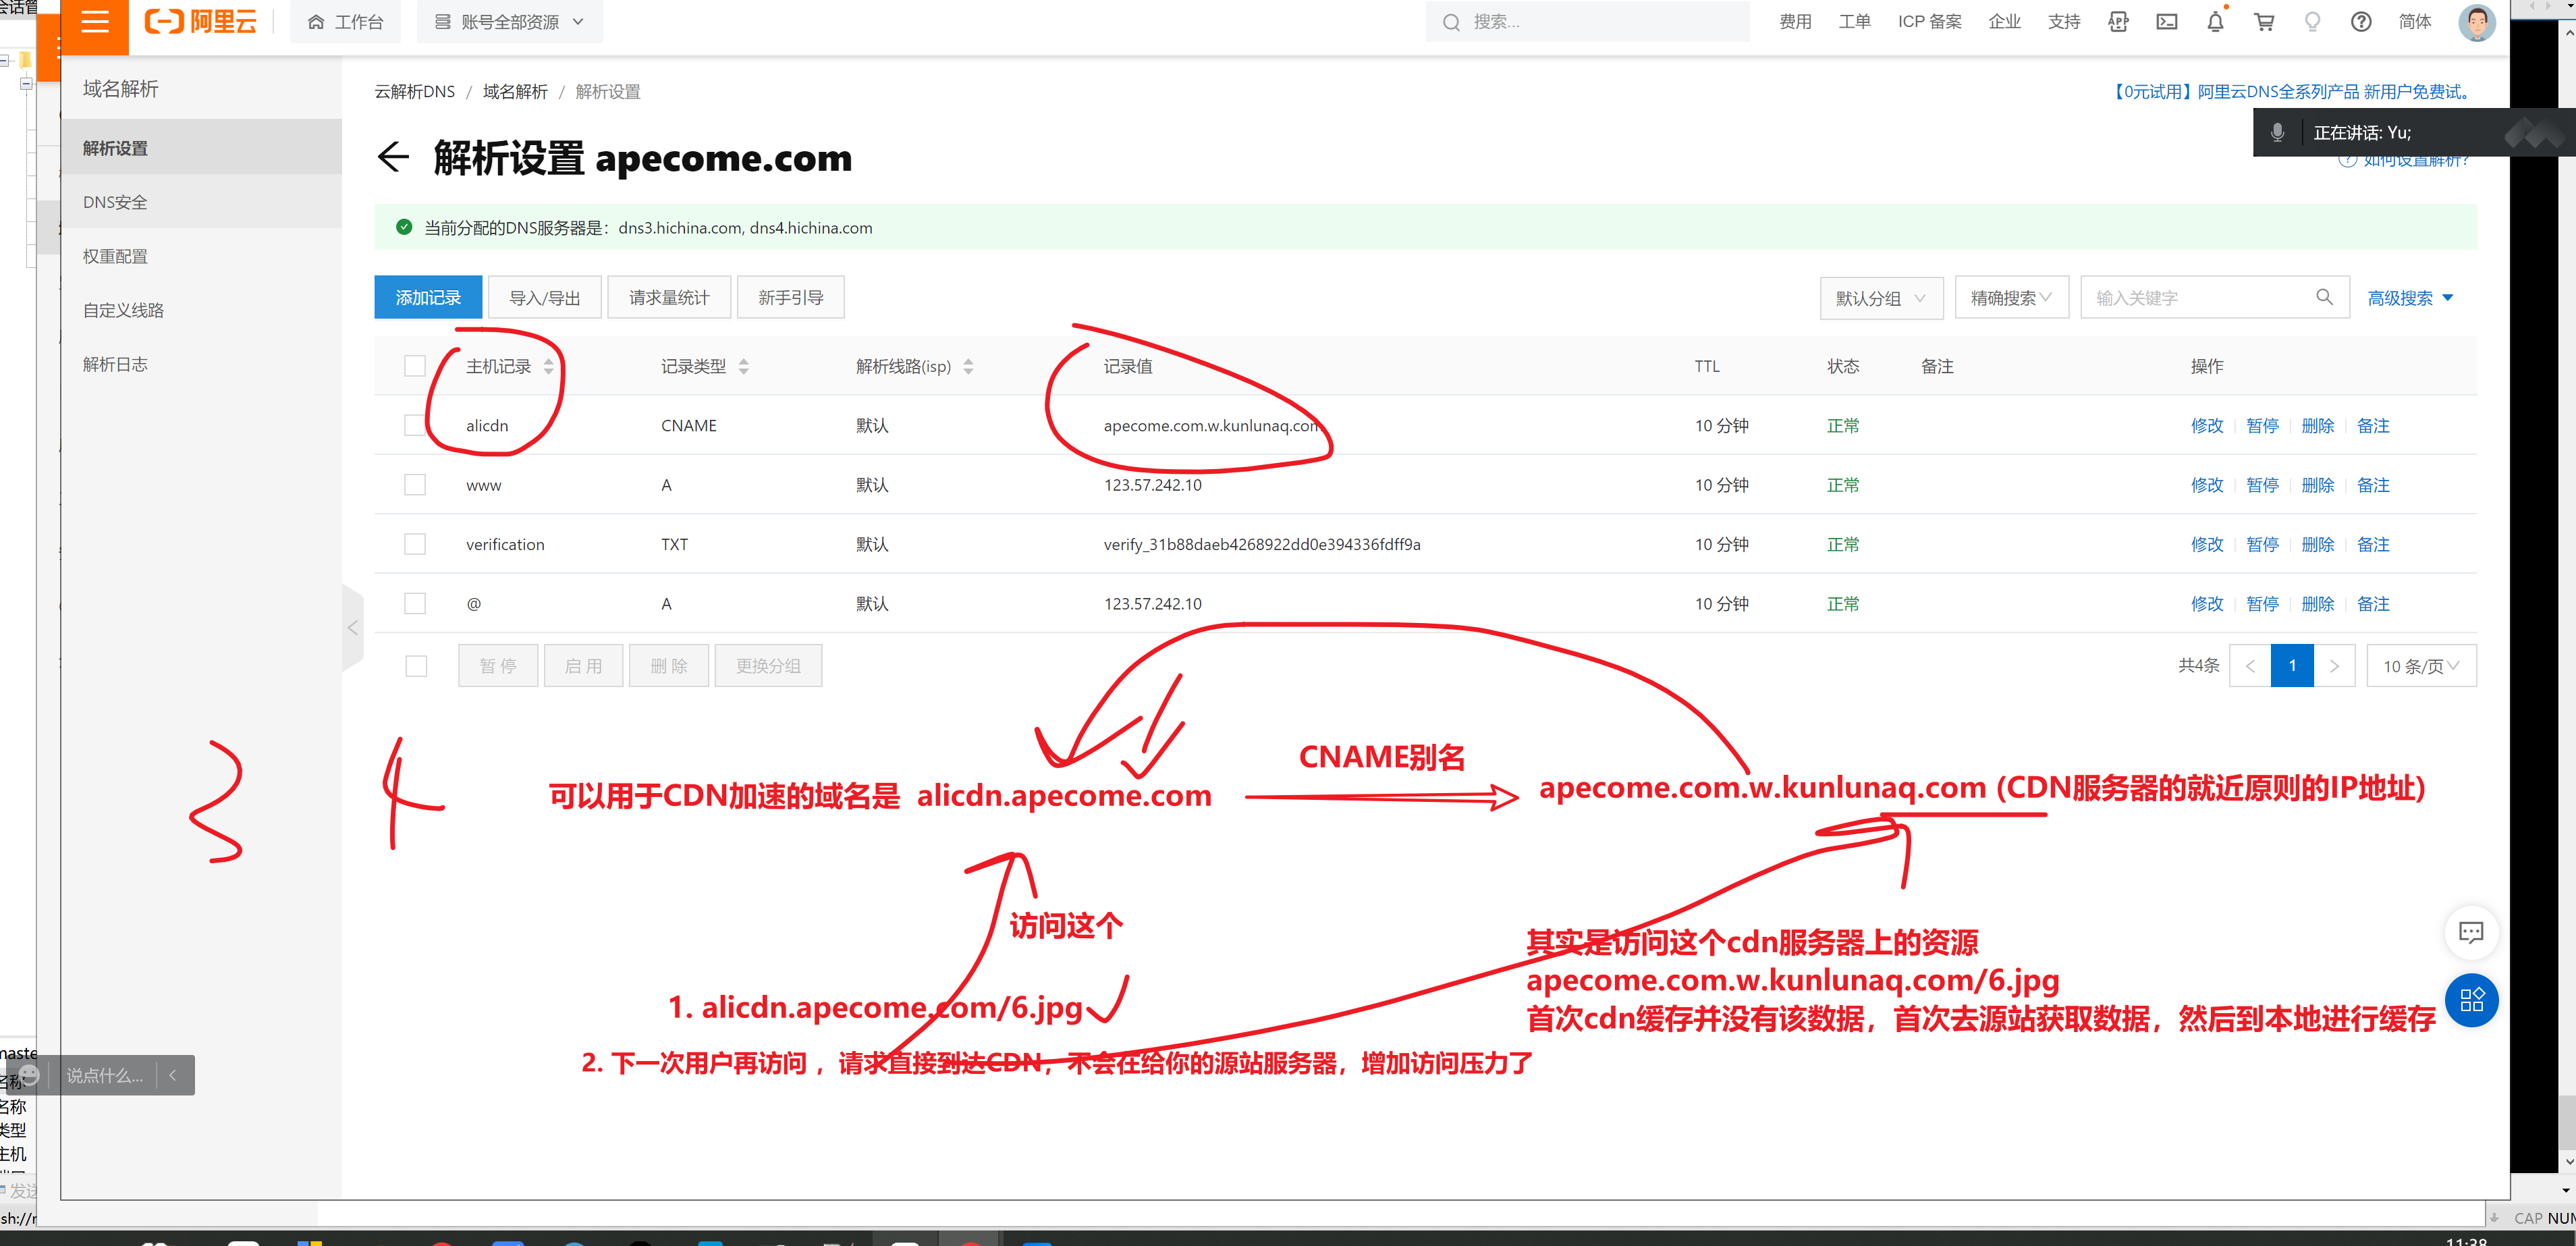Click the 域名解析 breadcrumb link
2576x1246 pixels.
tap(515, 92)
